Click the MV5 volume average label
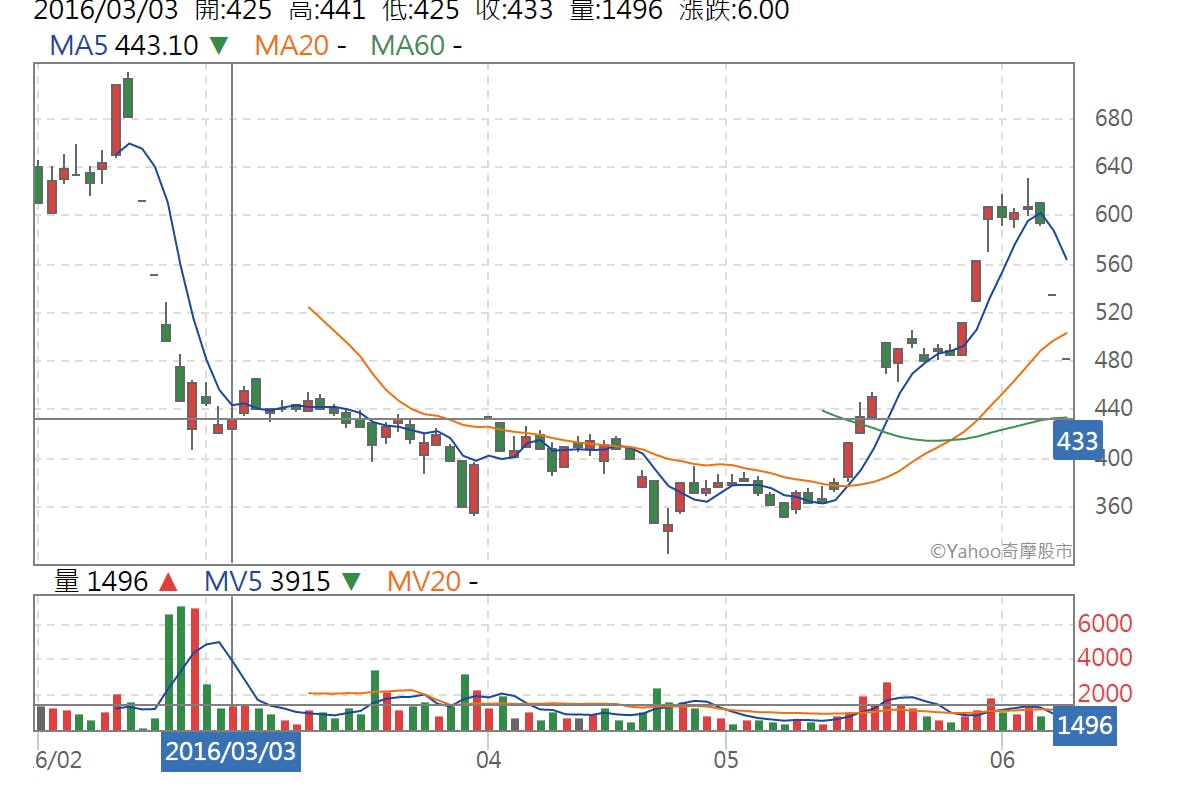The image size is (1182, 808). [x=233, y=582]
